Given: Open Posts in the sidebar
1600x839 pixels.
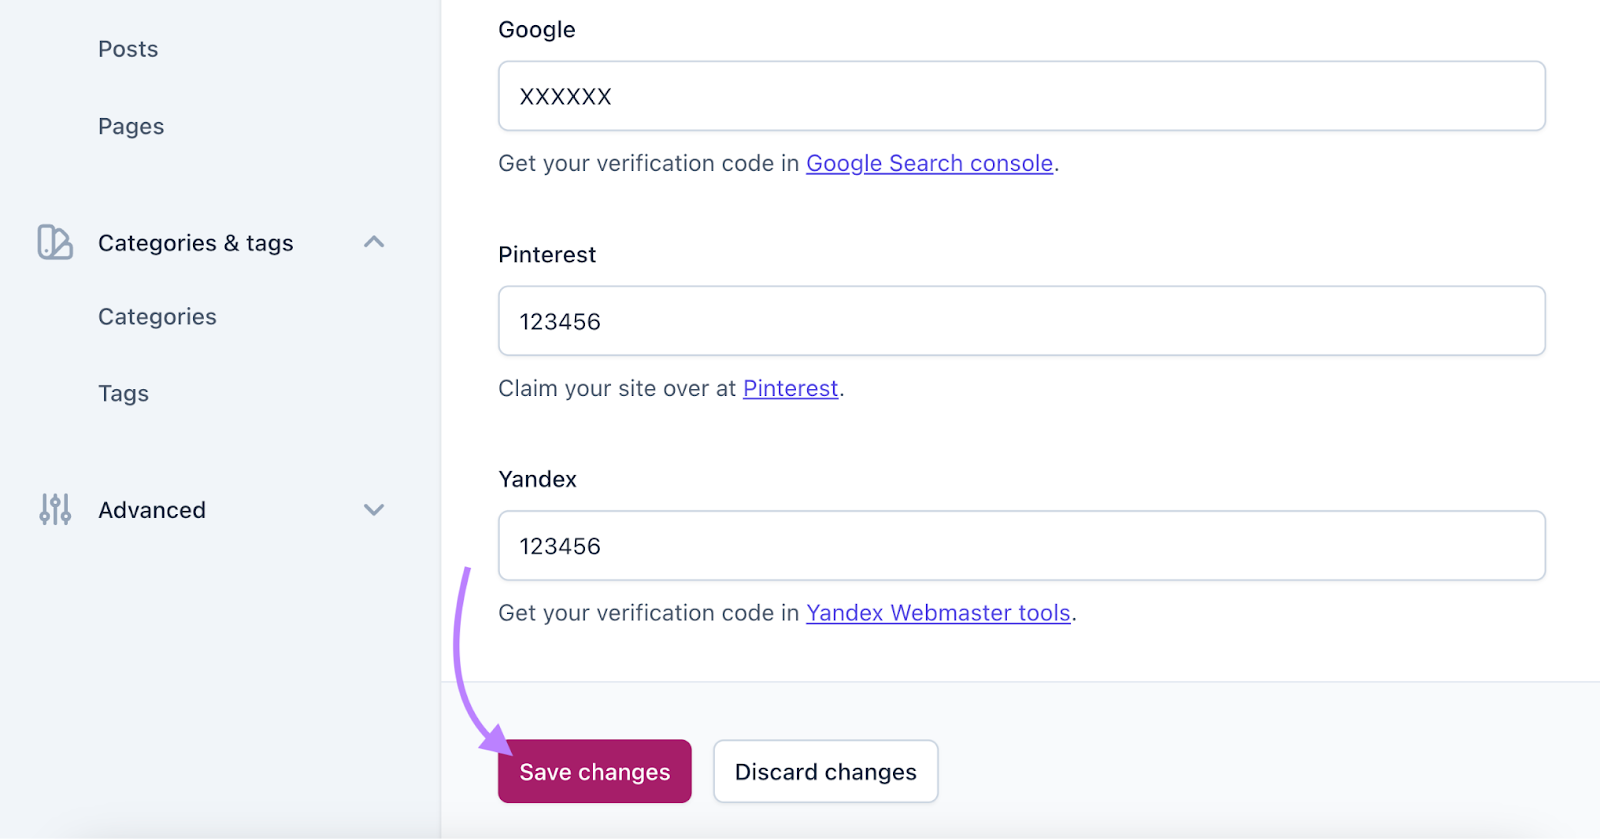Looking at the screenshot, I should click(x=128, y=48).
